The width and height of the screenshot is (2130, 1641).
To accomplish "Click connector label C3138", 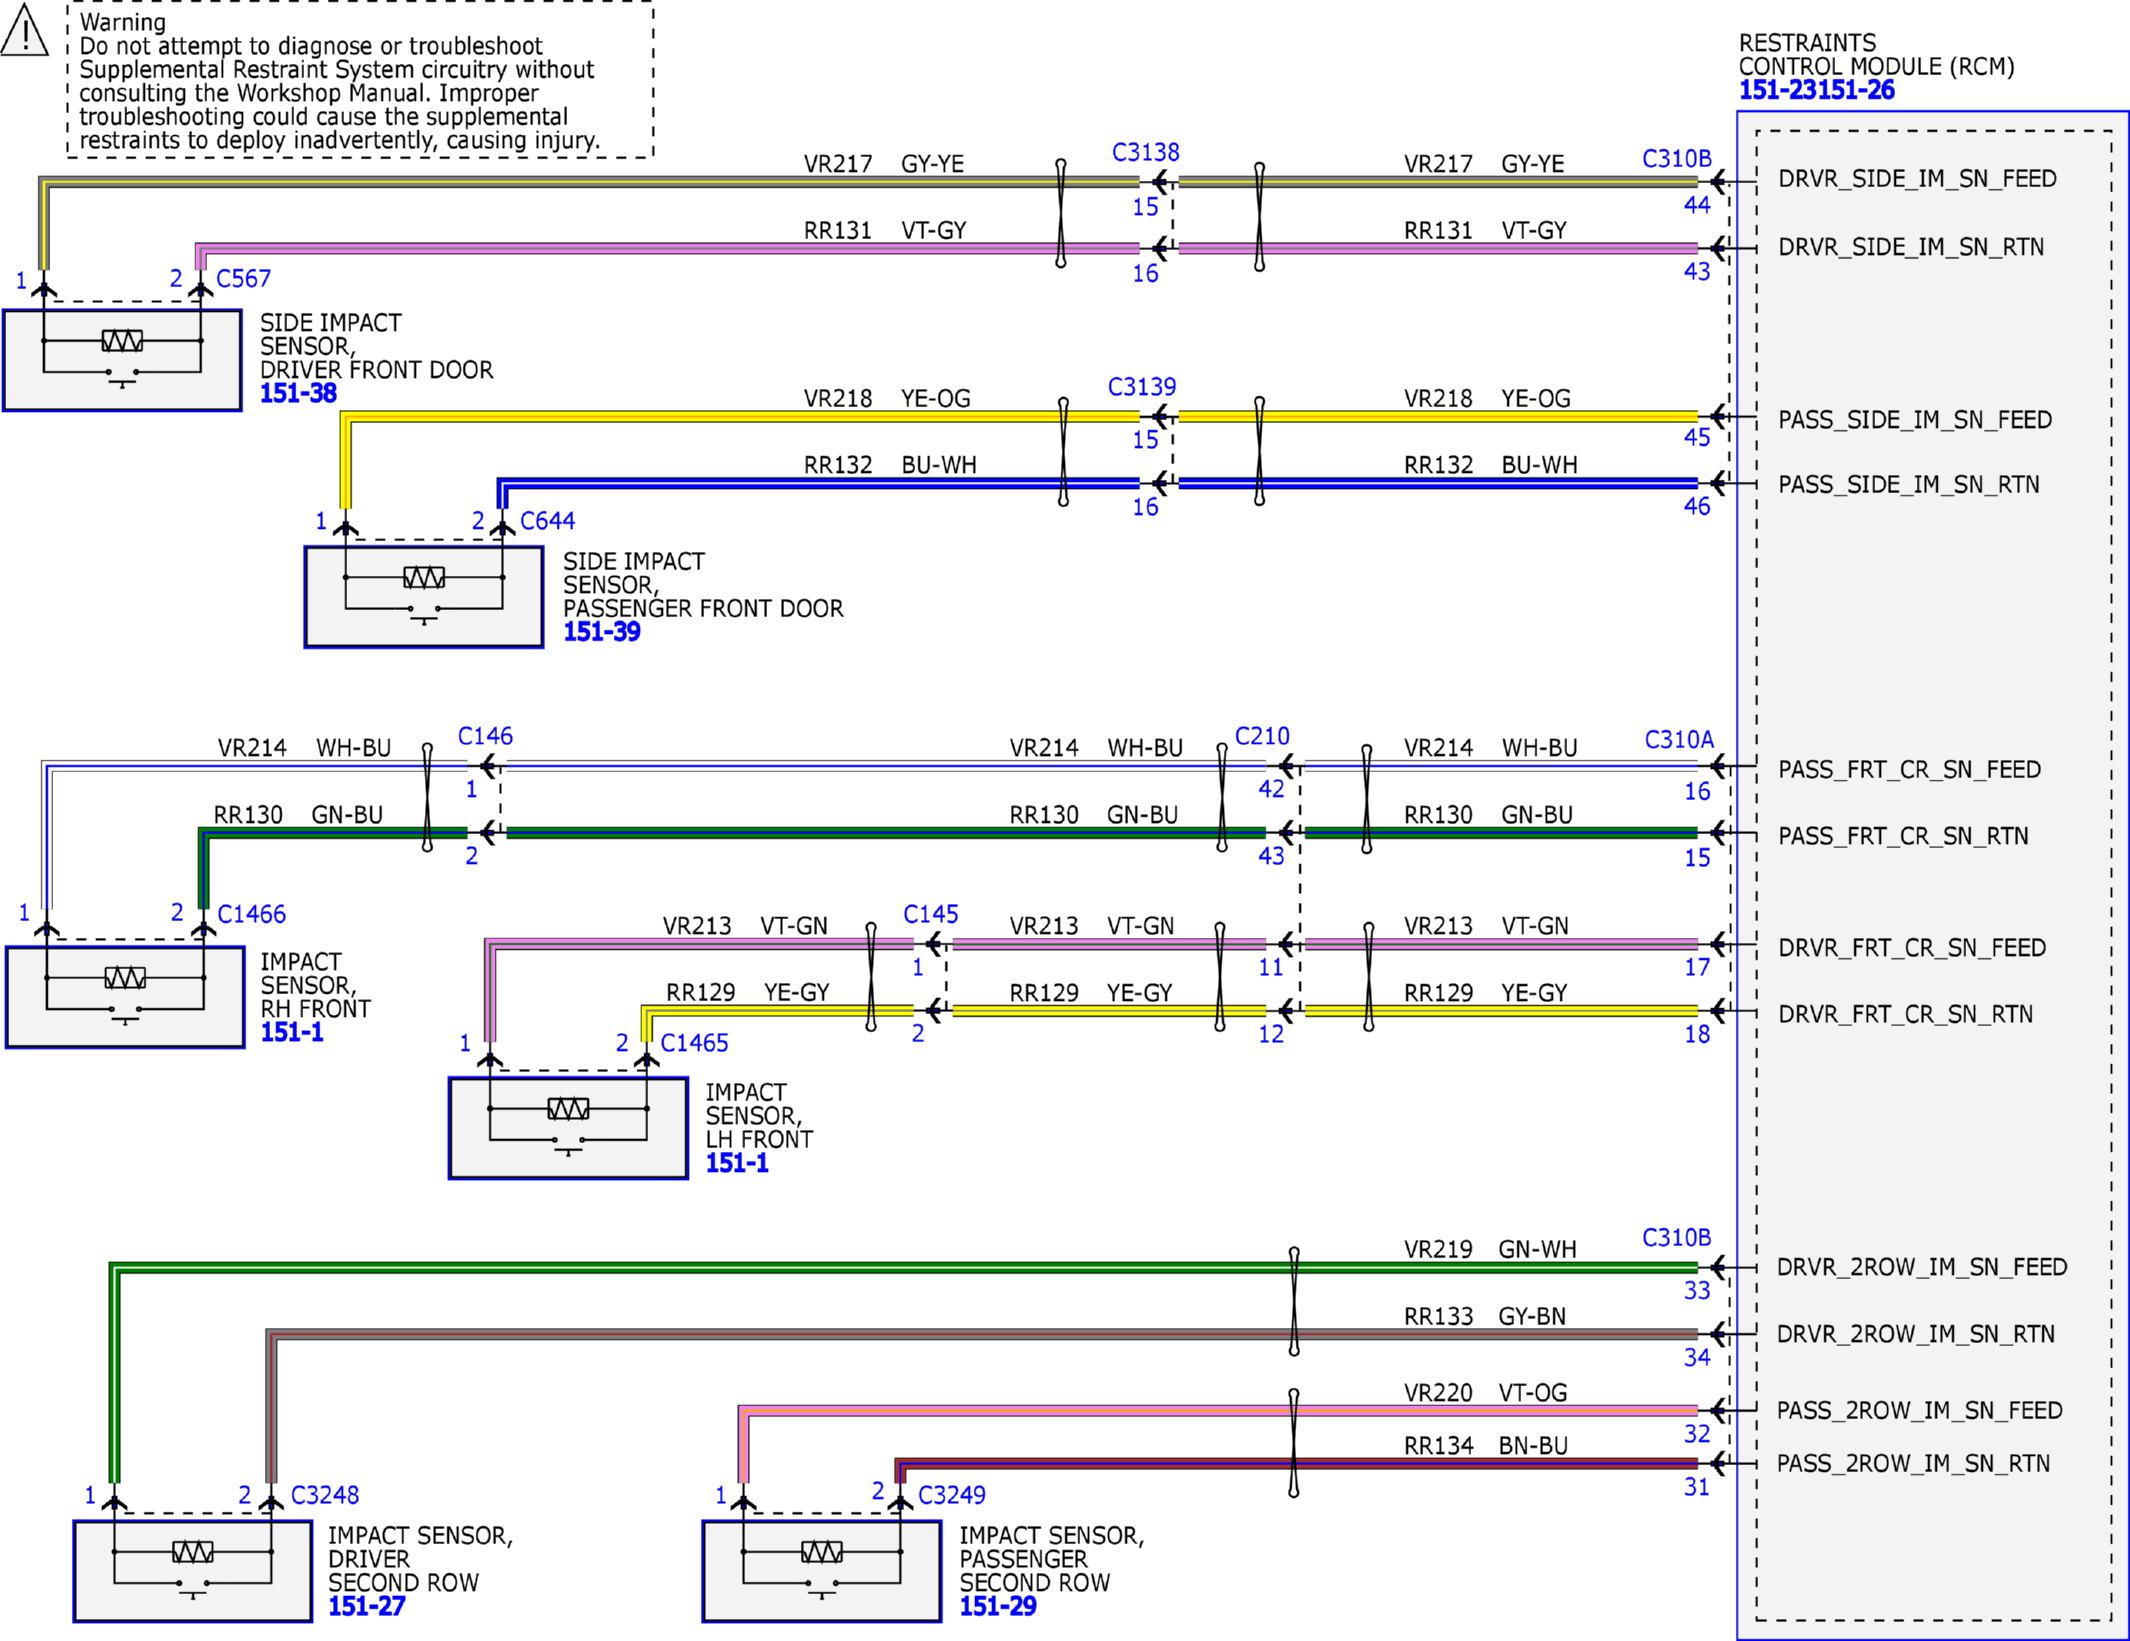I will point(1146,152).
